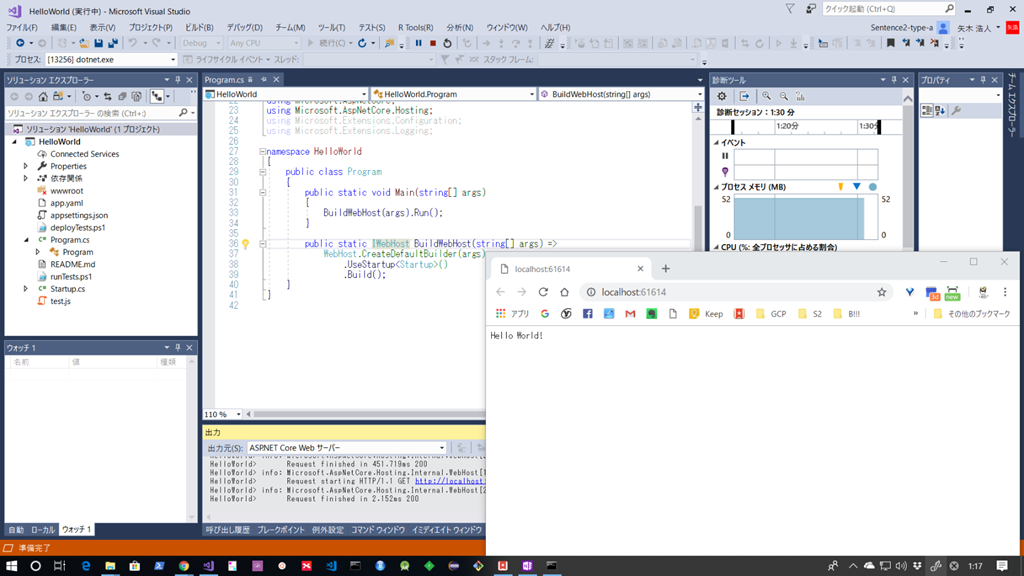Zoom in on diagnostic timeline

coord(766,97)
